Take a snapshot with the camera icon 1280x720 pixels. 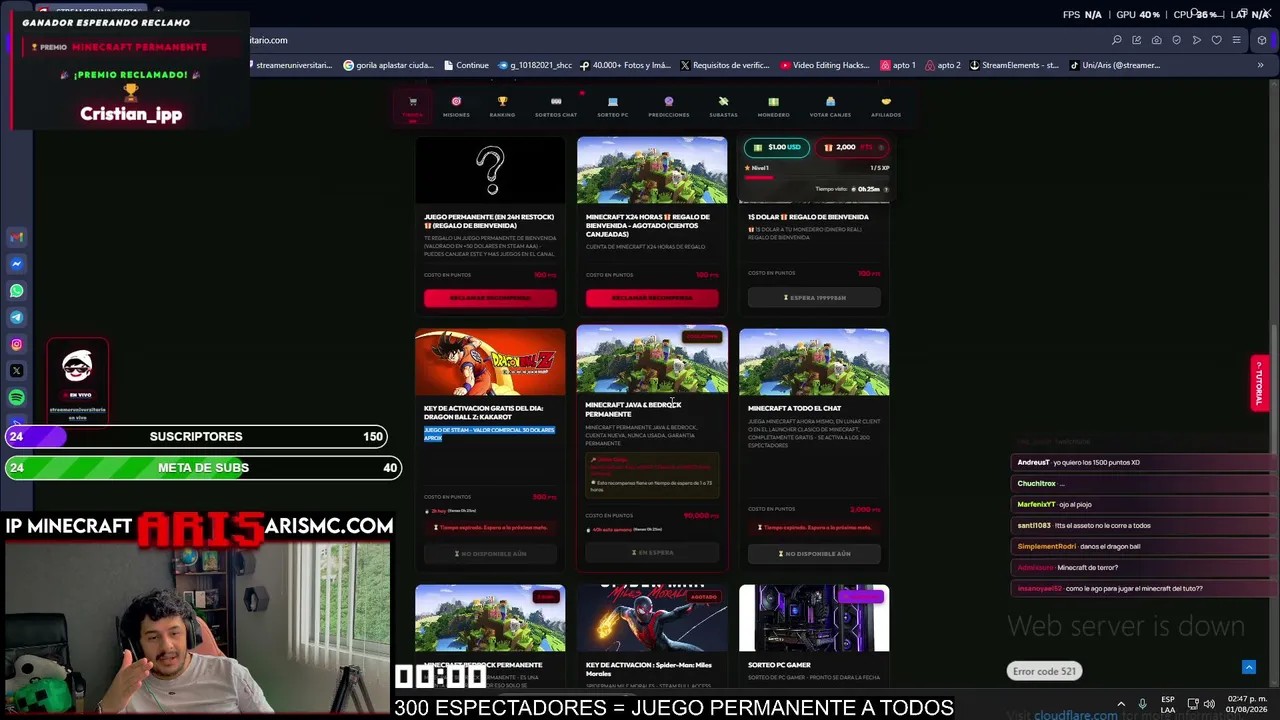coord(1157,40)
